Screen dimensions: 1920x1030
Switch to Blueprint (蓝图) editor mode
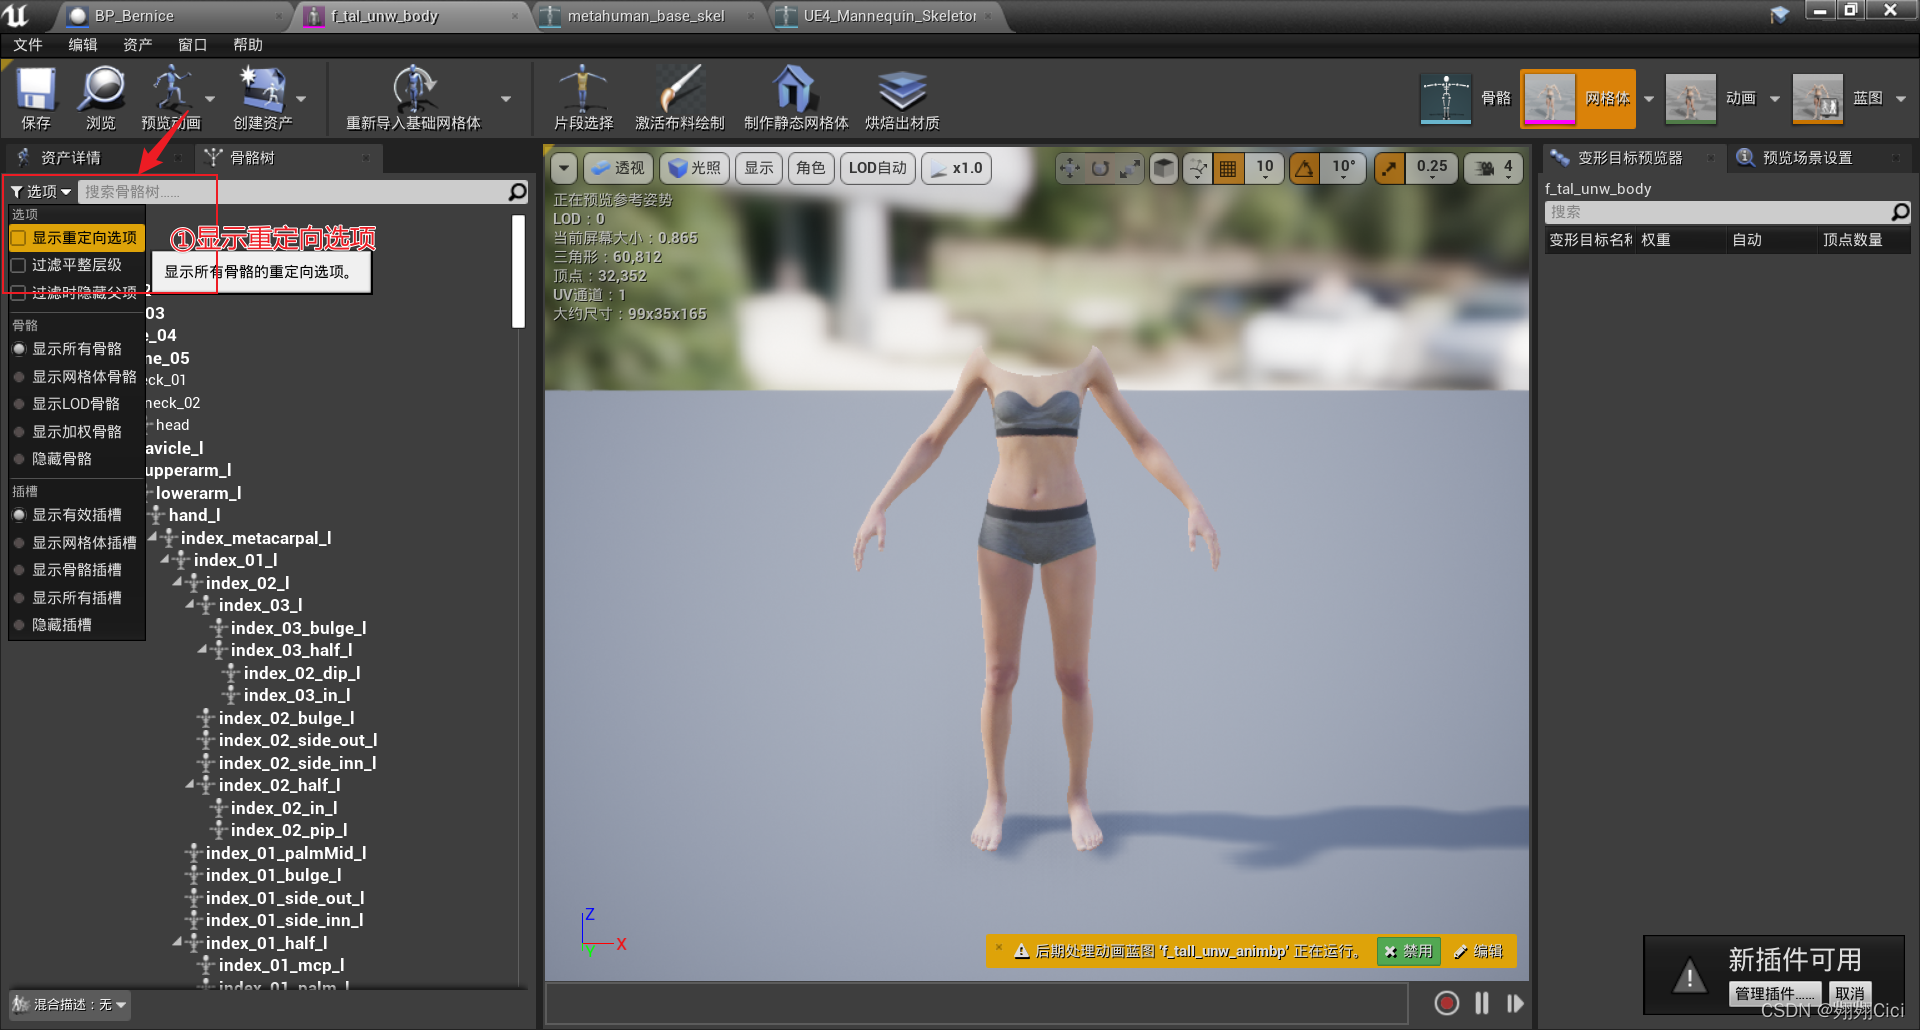[1837, 98]
